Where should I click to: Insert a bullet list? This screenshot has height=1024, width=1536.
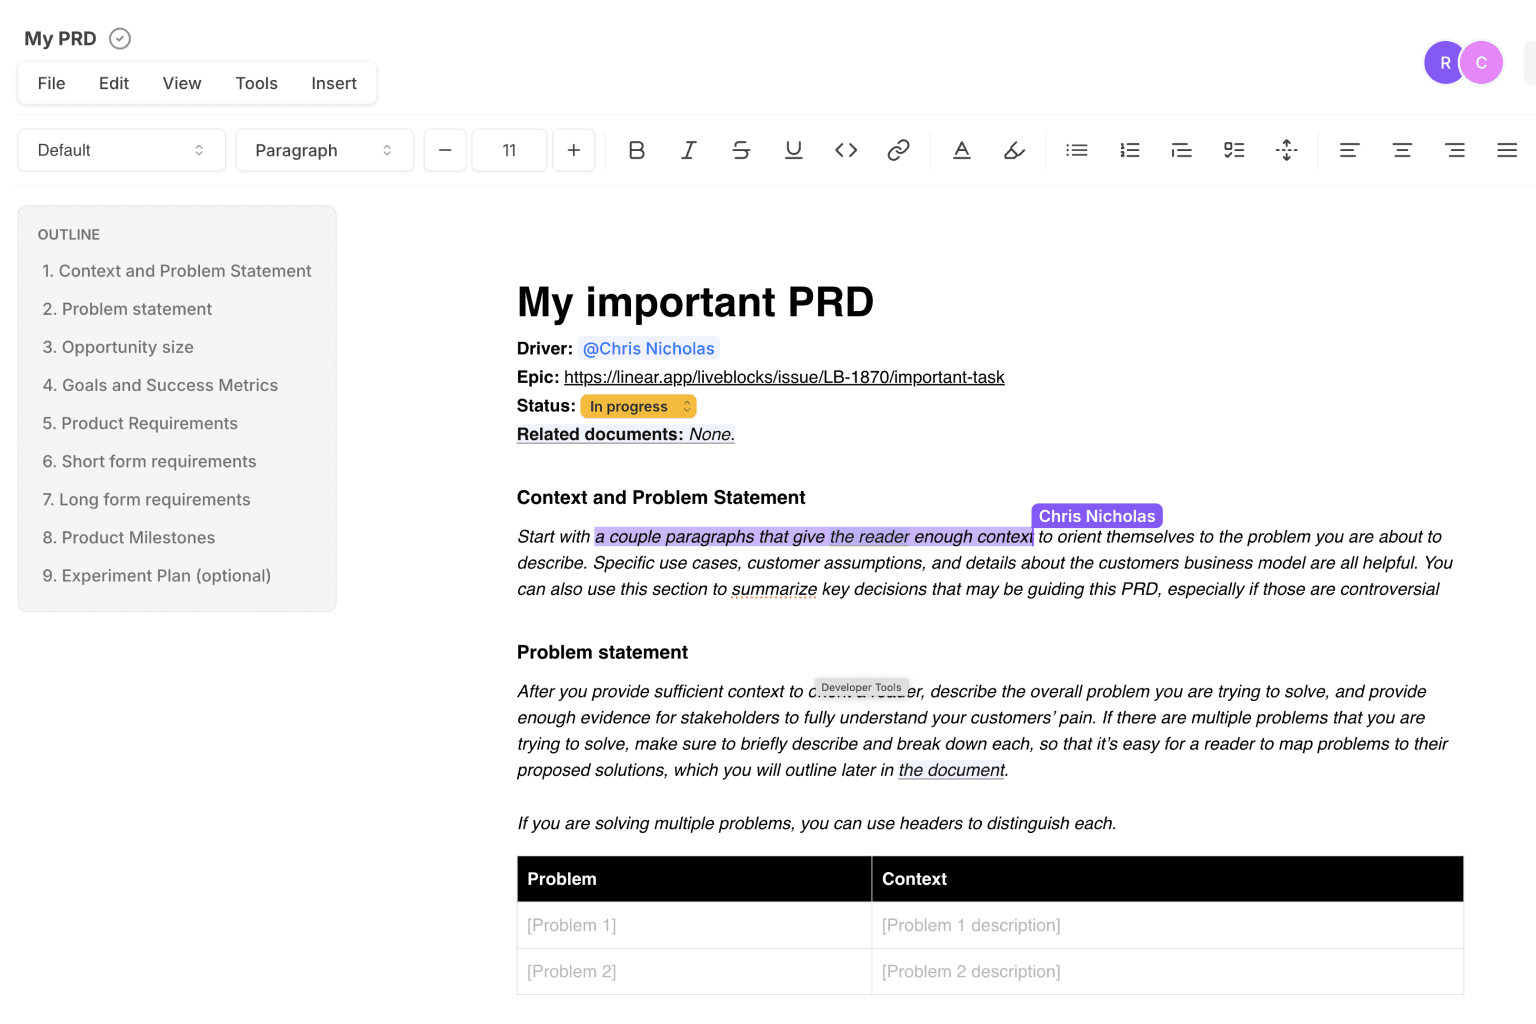(1077, 150)
